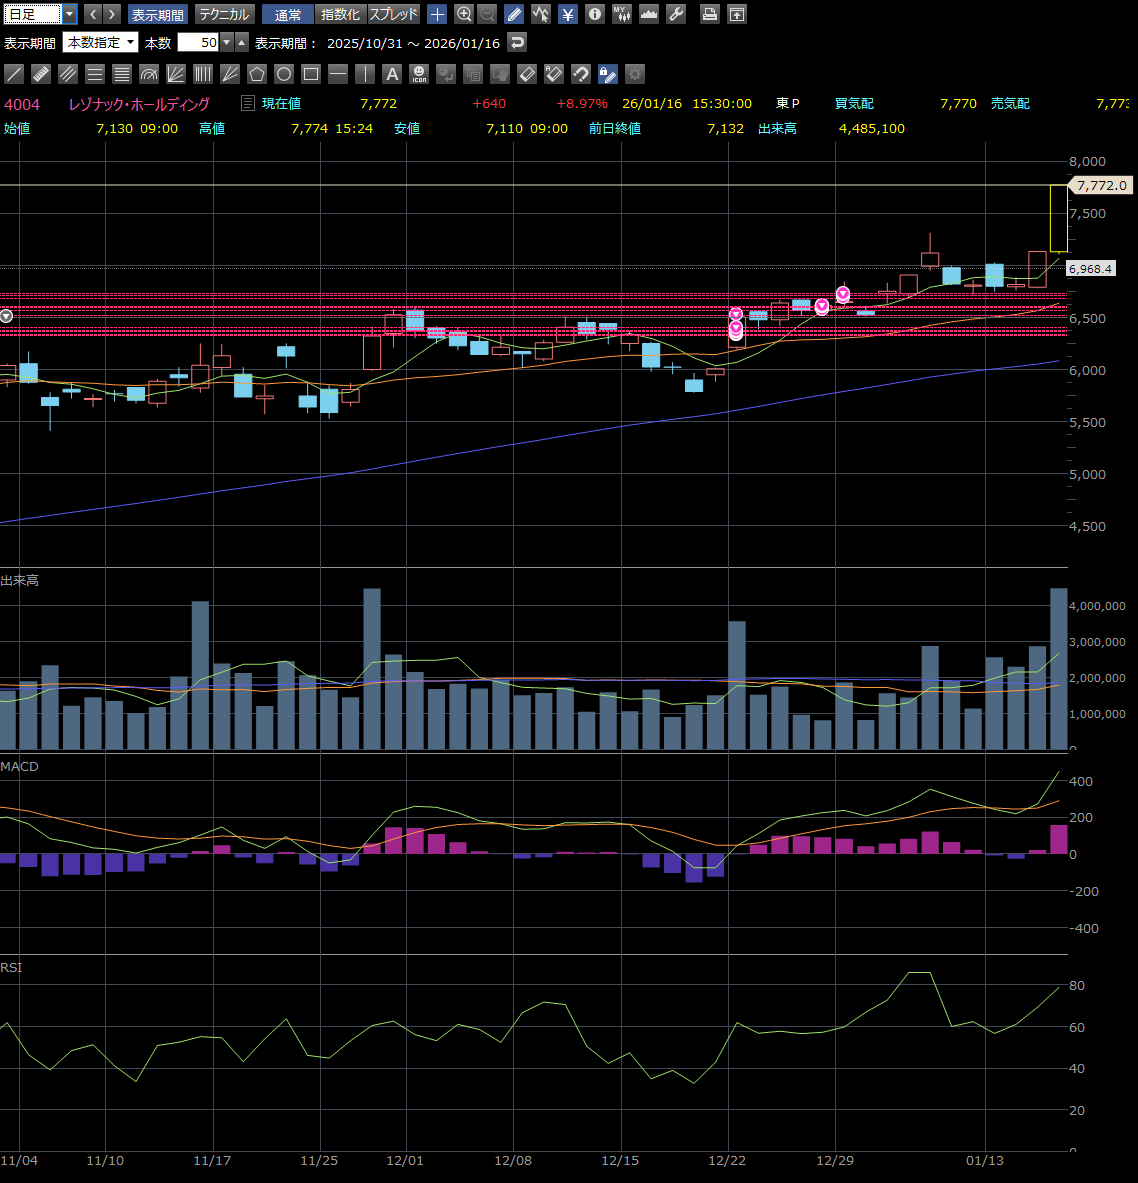Open the wrench settings icon
This screenshot has height=1183, width=1138.
(x=676, y=14)
